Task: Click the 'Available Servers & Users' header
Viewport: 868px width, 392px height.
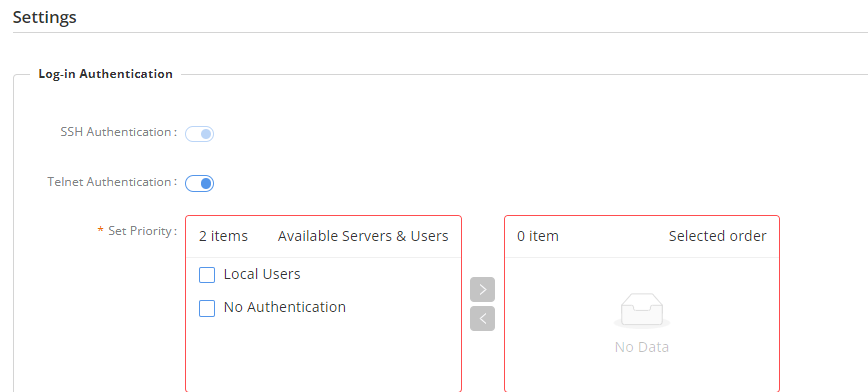Action: [x=363, y=236]
